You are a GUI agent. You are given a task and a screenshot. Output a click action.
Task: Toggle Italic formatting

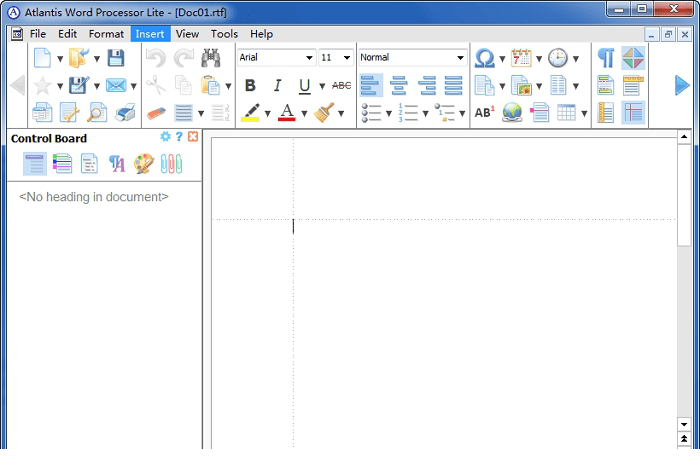coord(277,85)
